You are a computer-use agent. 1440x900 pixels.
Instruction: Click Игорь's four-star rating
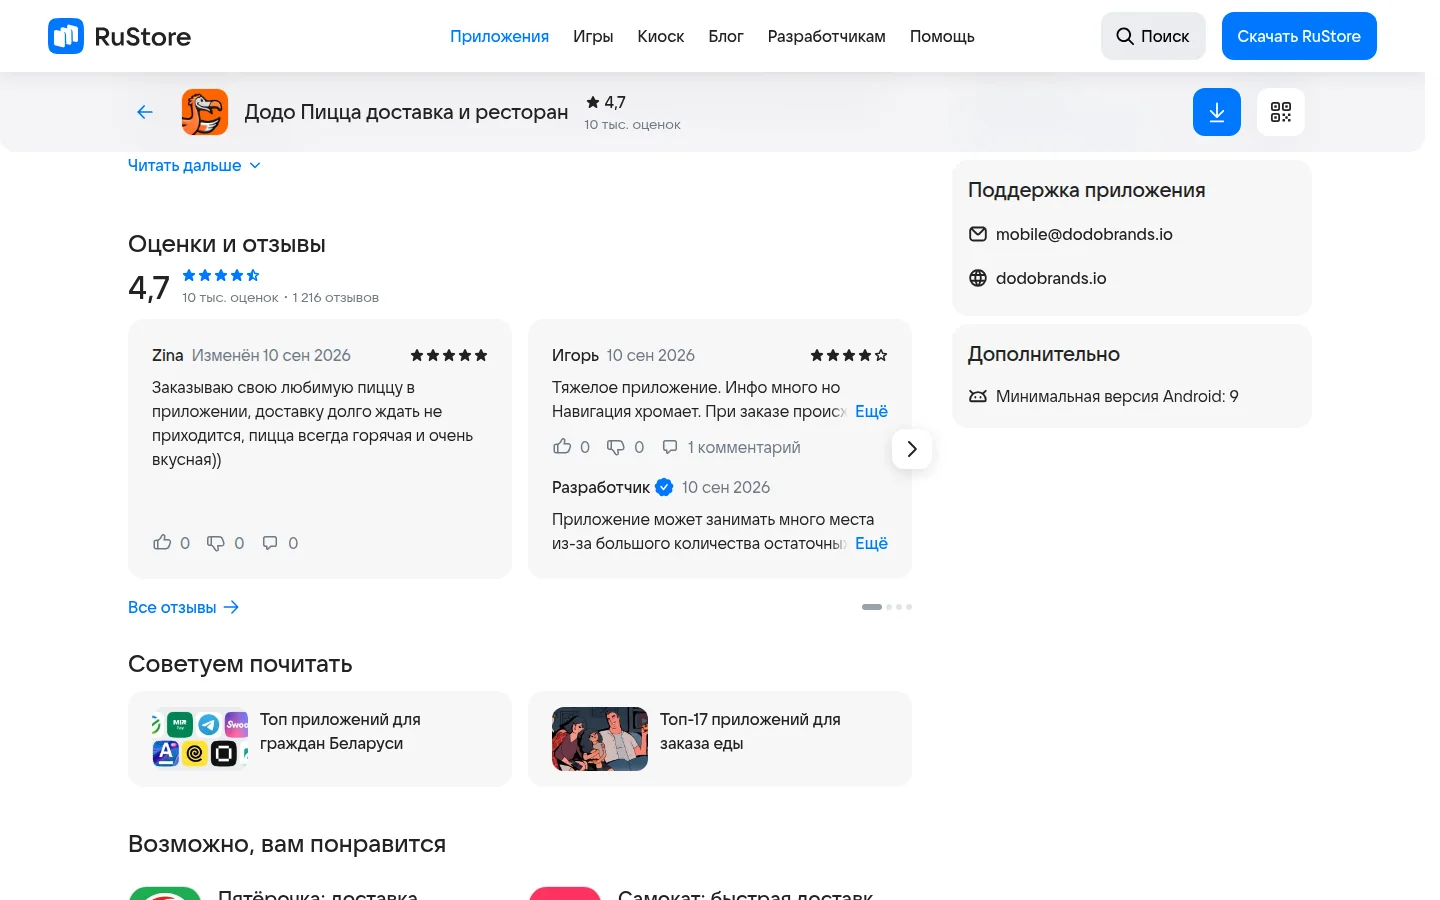[x=849, y=355]
